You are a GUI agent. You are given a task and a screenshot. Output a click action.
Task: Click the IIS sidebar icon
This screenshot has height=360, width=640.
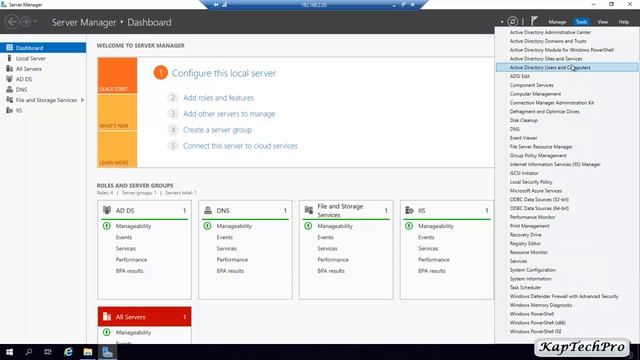pyautogui.click(x=9, y=110)
